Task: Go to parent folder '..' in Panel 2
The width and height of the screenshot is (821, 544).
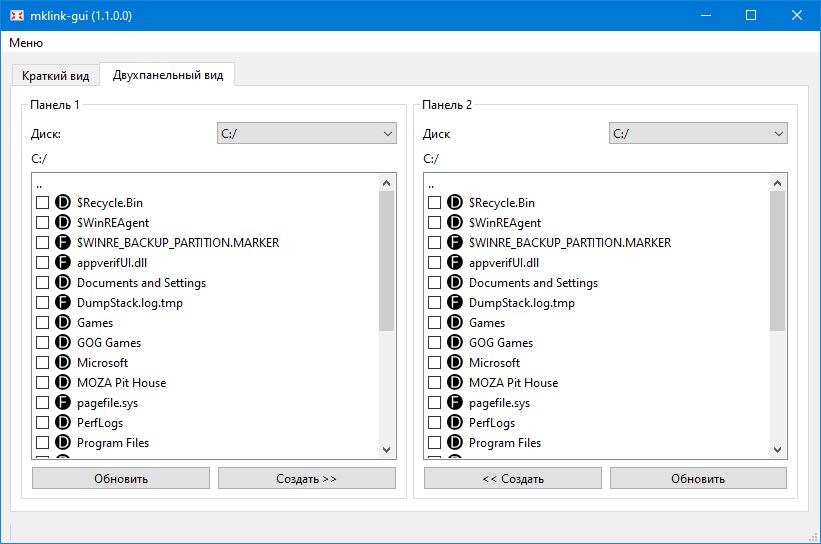Action: (x=431, y=184)
